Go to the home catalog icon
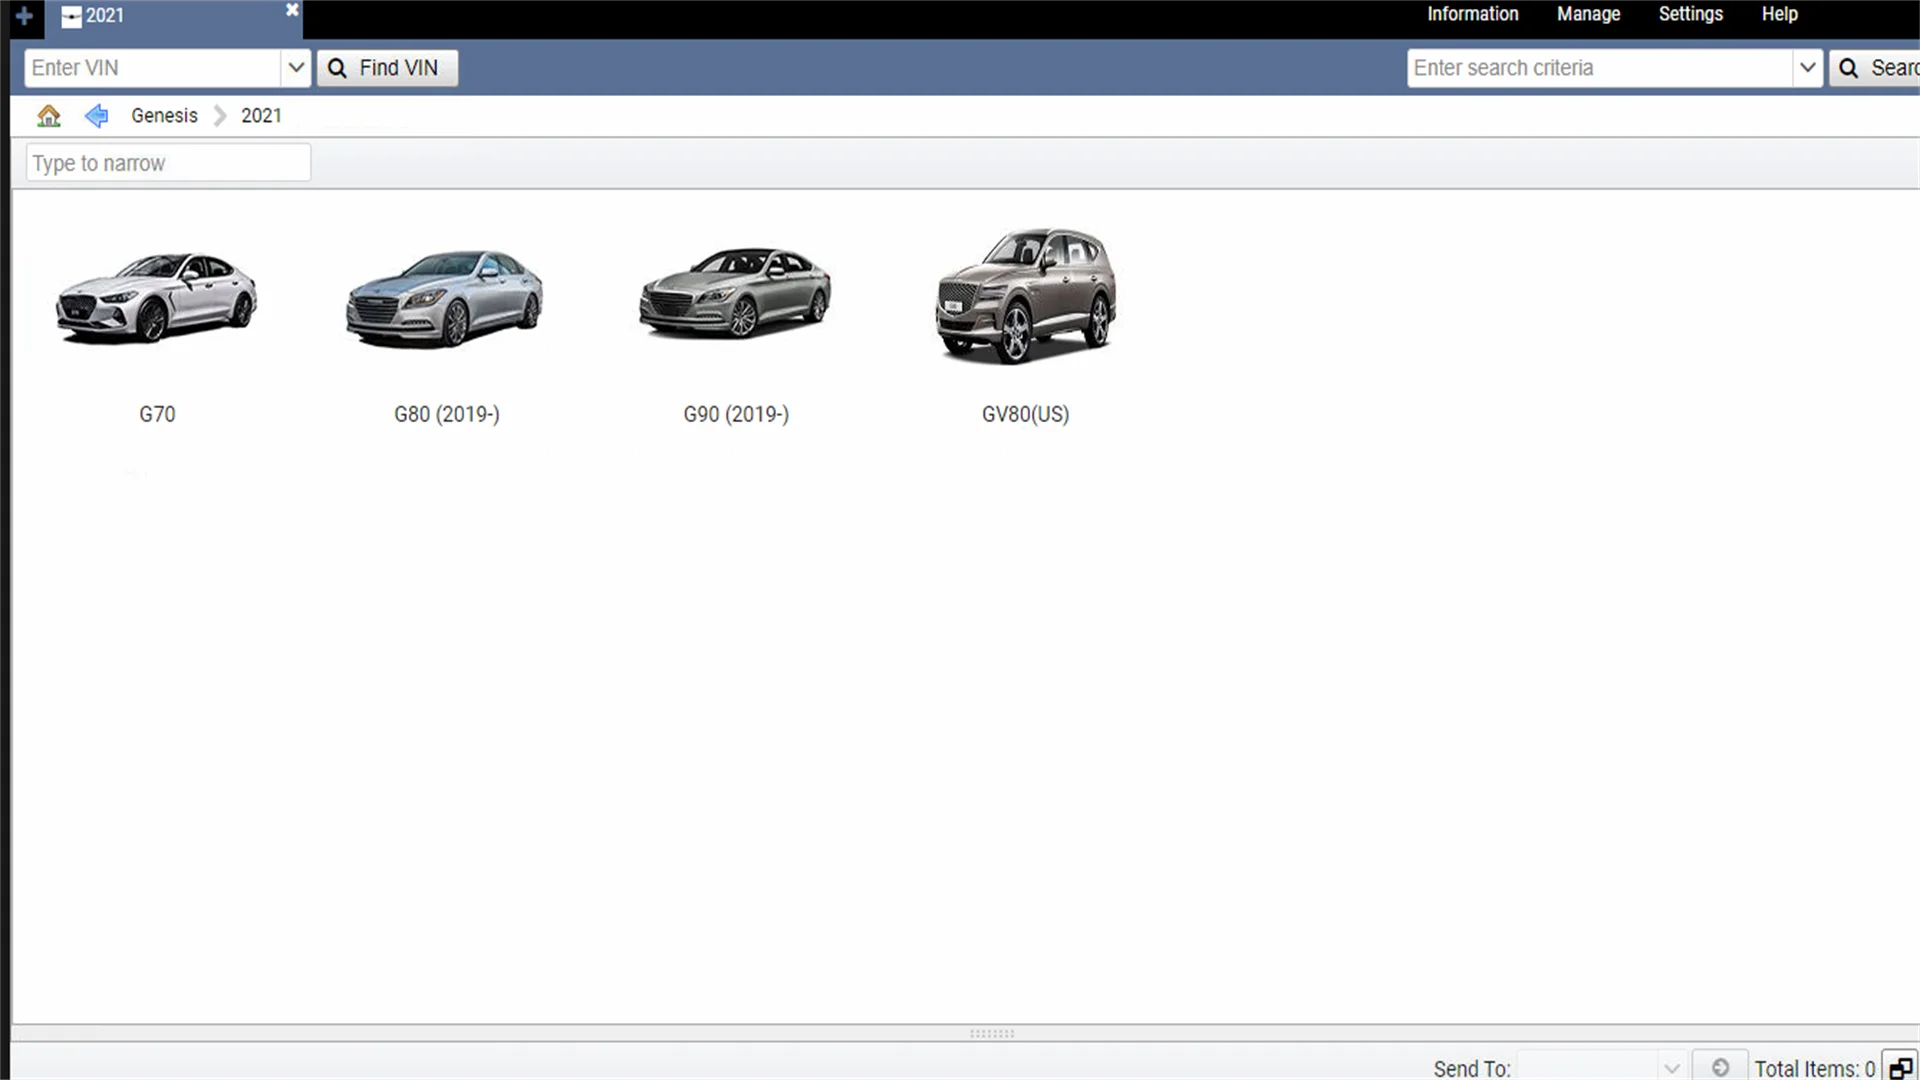Viewport: 1920px width, 1080px height. pos(48,116)
